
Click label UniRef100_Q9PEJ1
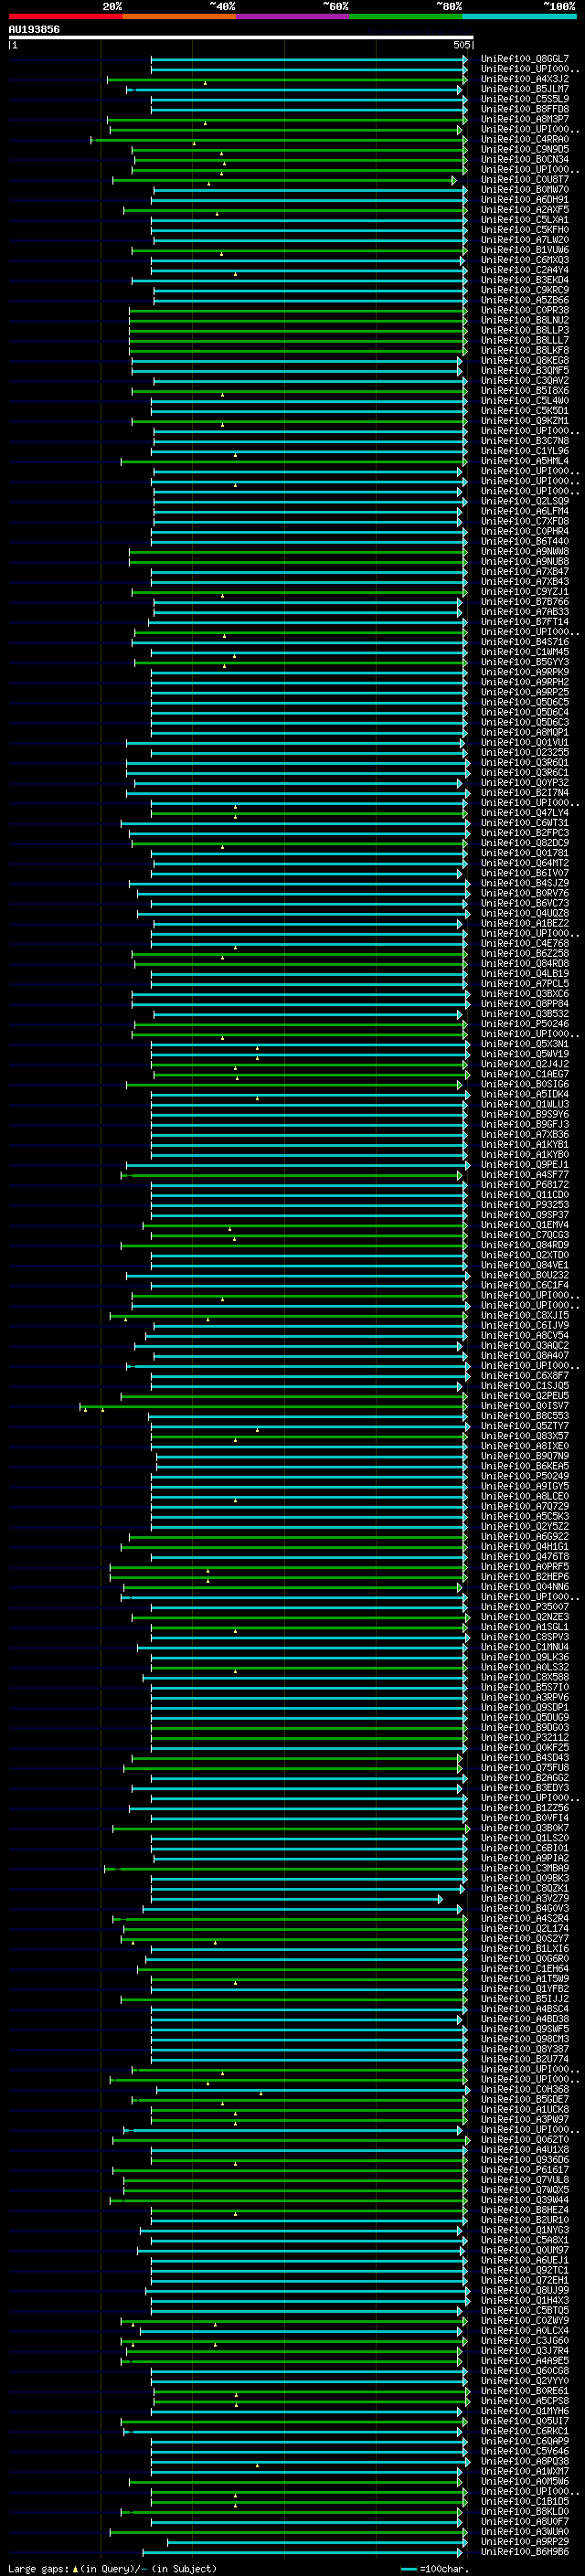[x=524, y=1165]
